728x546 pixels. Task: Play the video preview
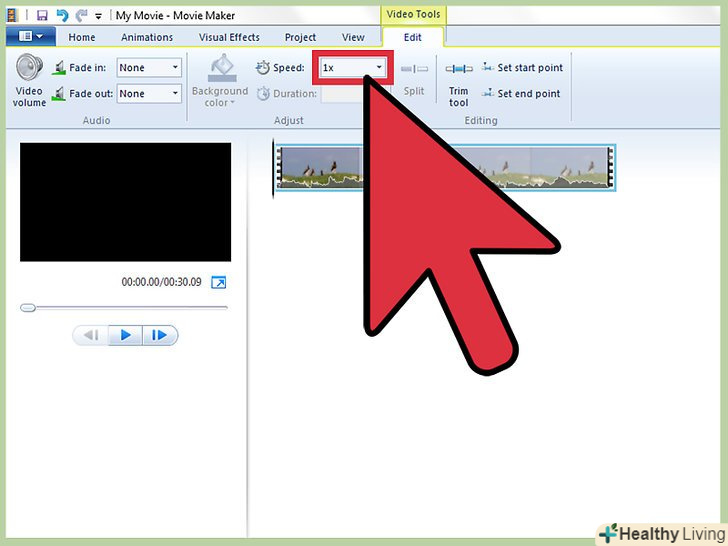pyautogui.click(x=125, y=335)
